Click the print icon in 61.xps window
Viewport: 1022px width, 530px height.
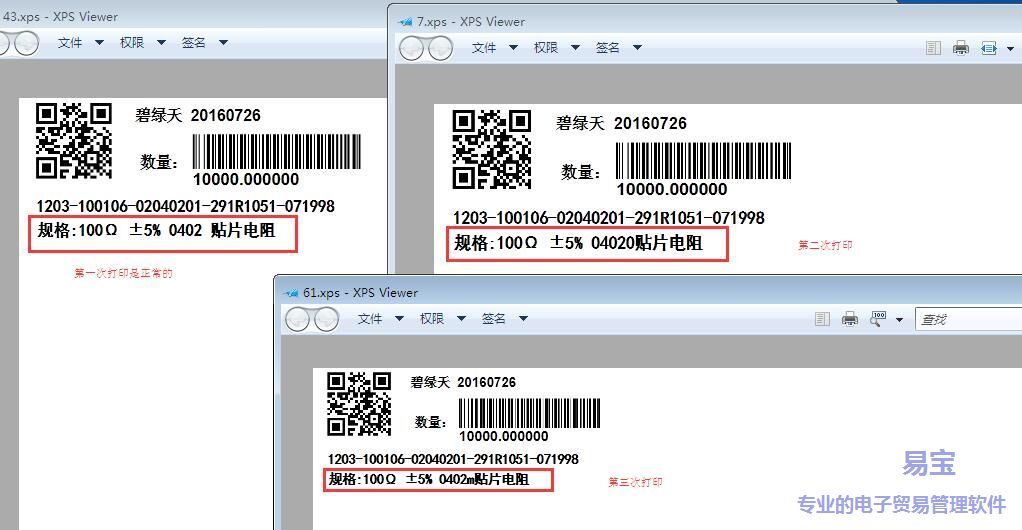coord(850,319)
